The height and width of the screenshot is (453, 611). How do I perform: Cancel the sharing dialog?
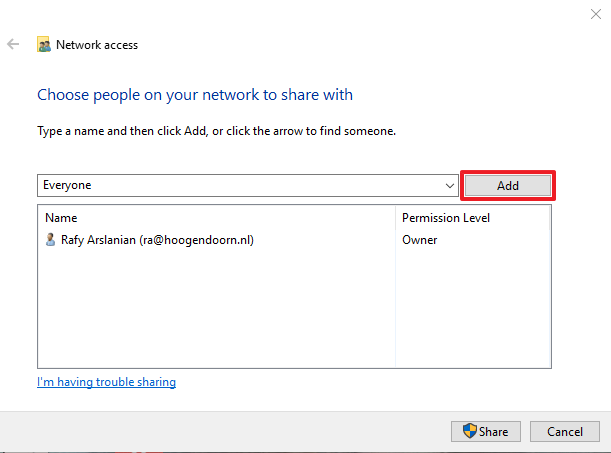click(565, 431)
